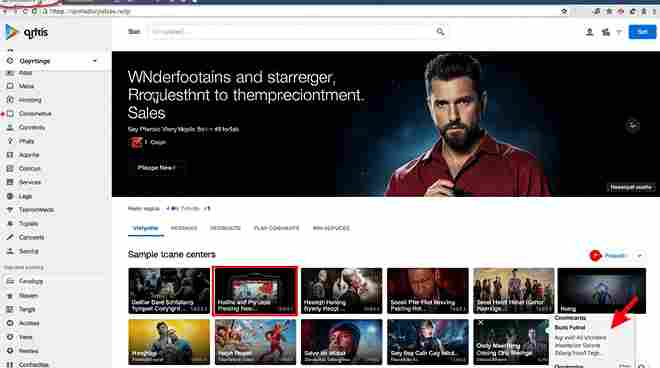Open the 'Comtrets' person sidebar icon
This screenshot has height=368, width=660.
[x=10, y=127]
